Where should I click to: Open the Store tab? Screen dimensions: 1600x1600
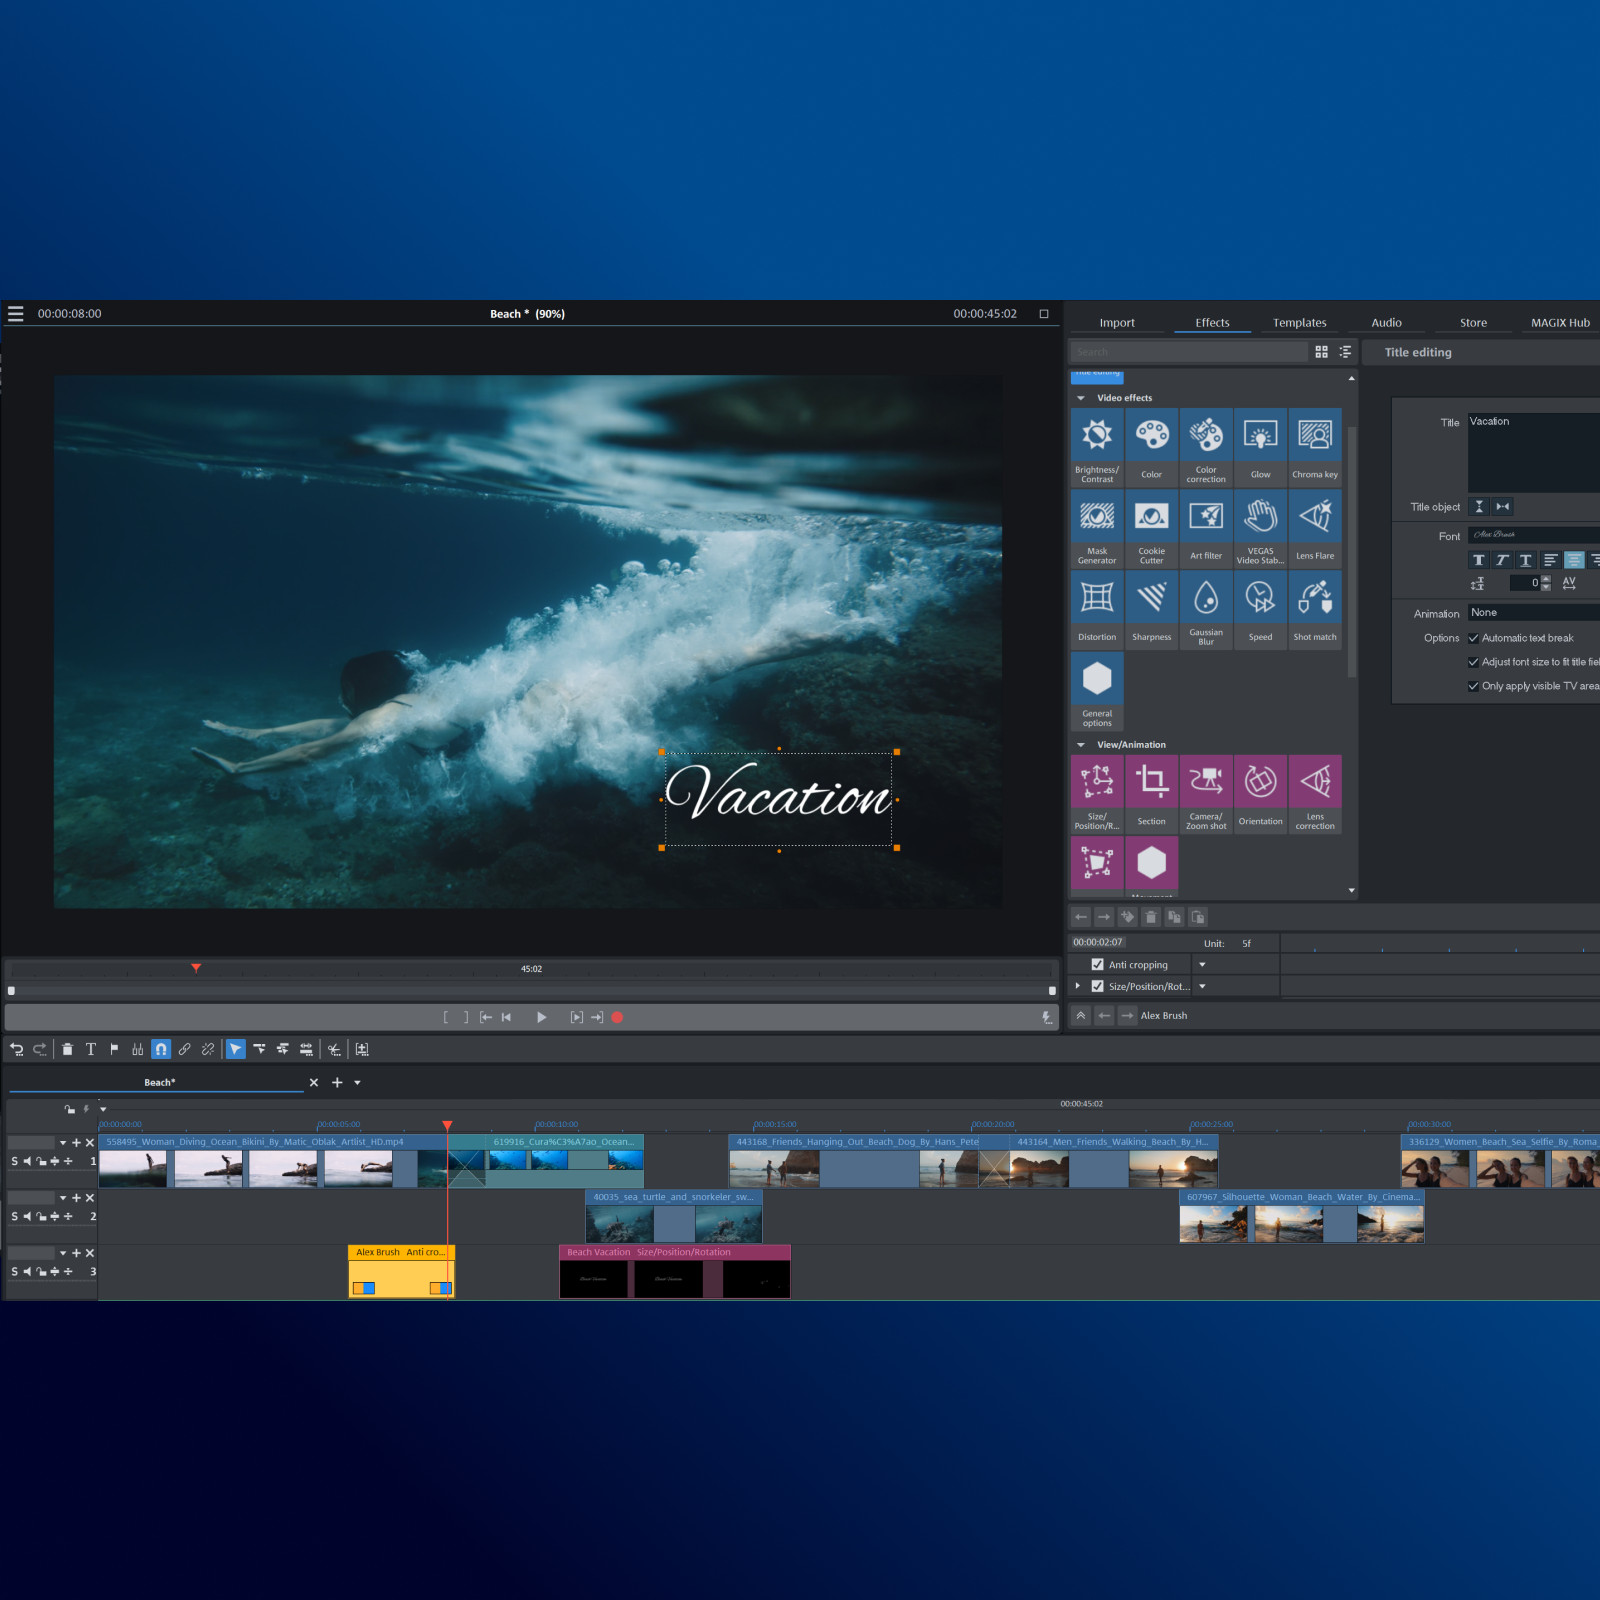pos(1473,323)
